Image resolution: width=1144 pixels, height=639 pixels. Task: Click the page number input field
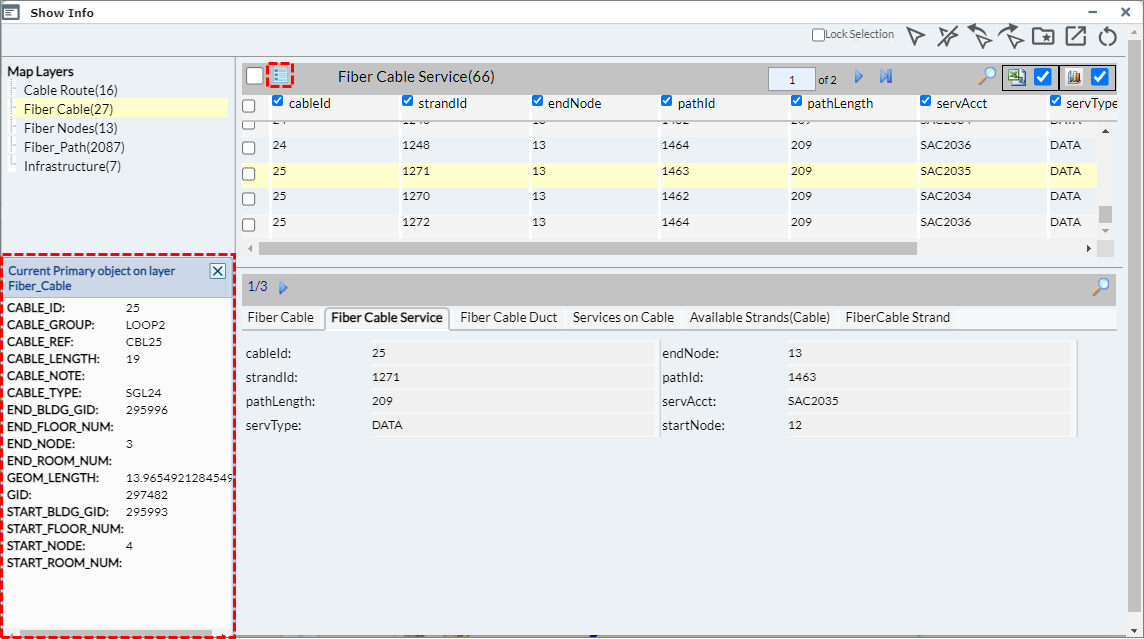click(792, 79)
